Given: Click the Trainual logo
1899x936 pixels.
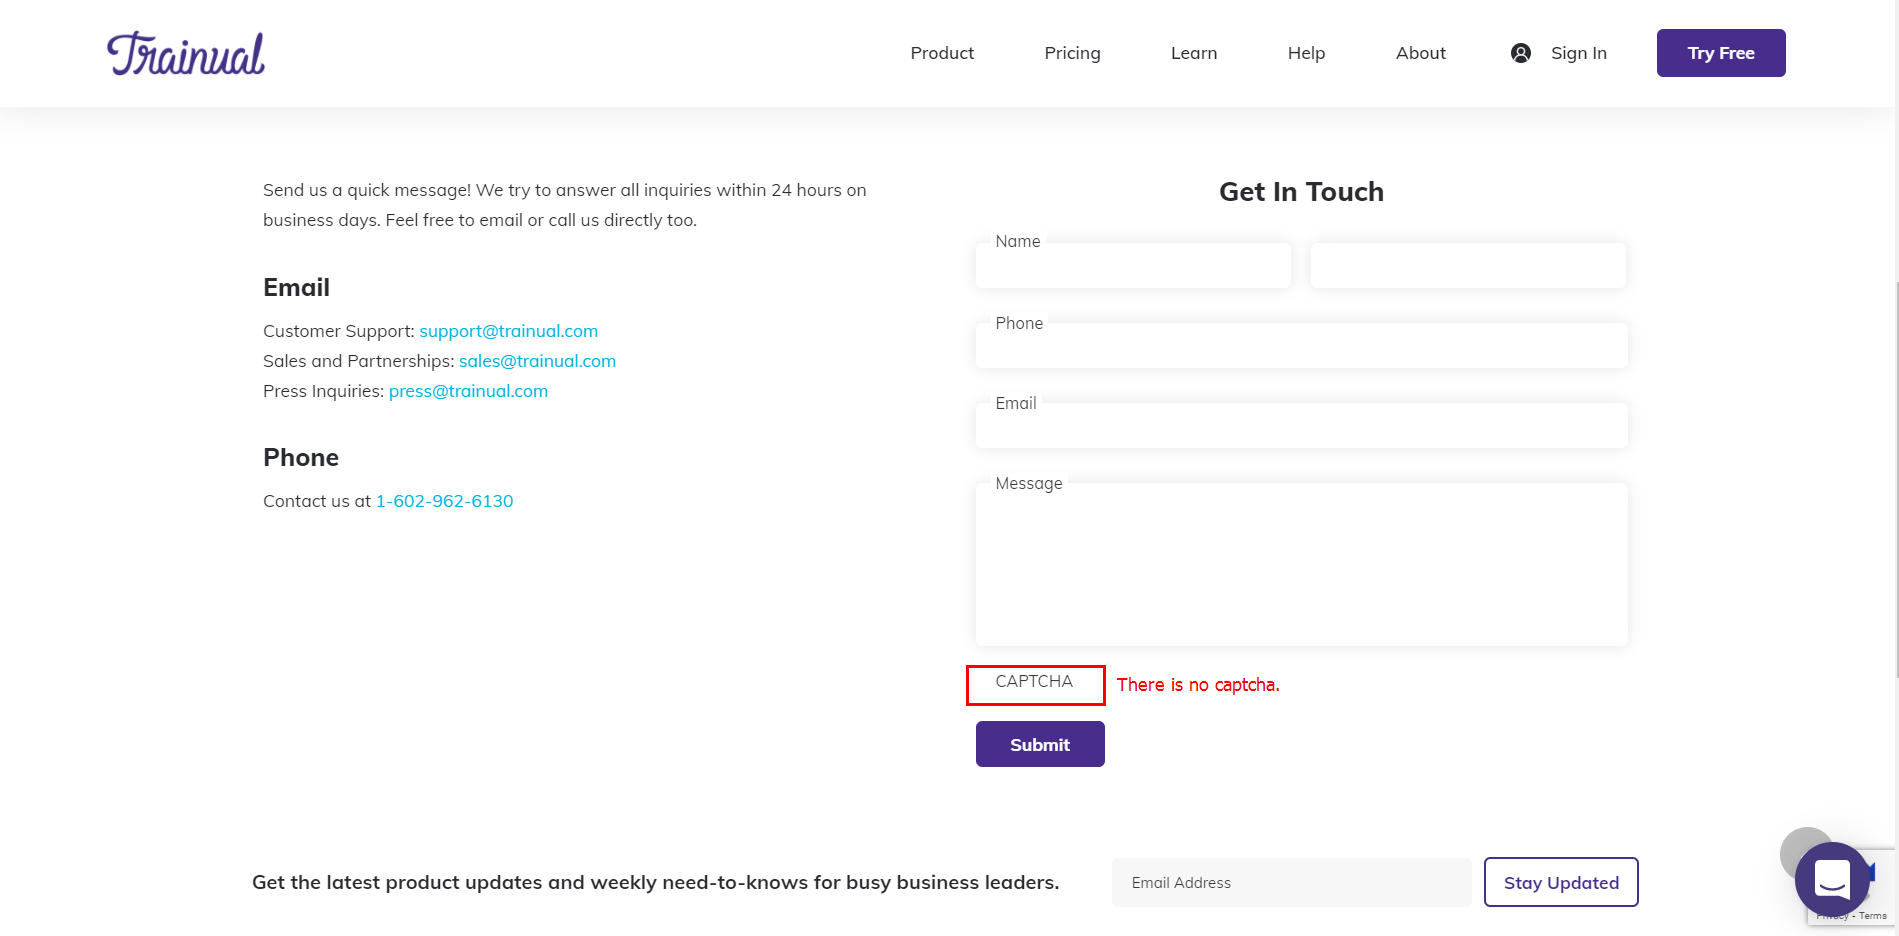Looking at the screenshot, I should pos(186,54).
